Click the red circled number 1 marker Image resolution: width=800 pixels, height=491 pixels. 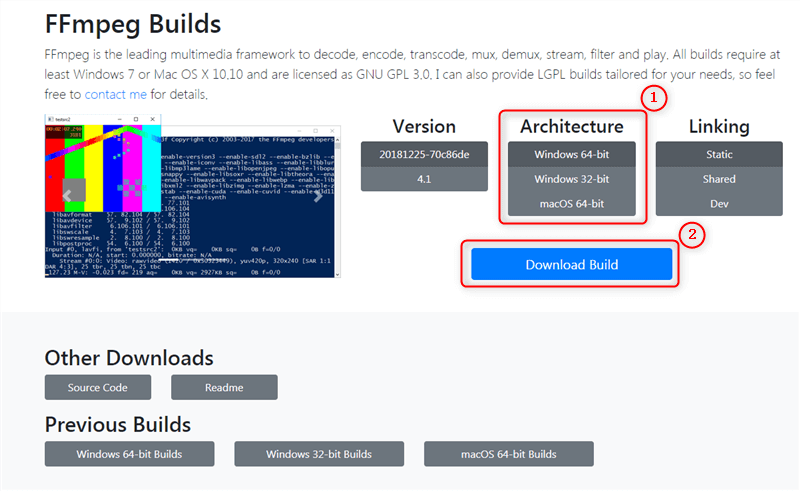(654, 98)
